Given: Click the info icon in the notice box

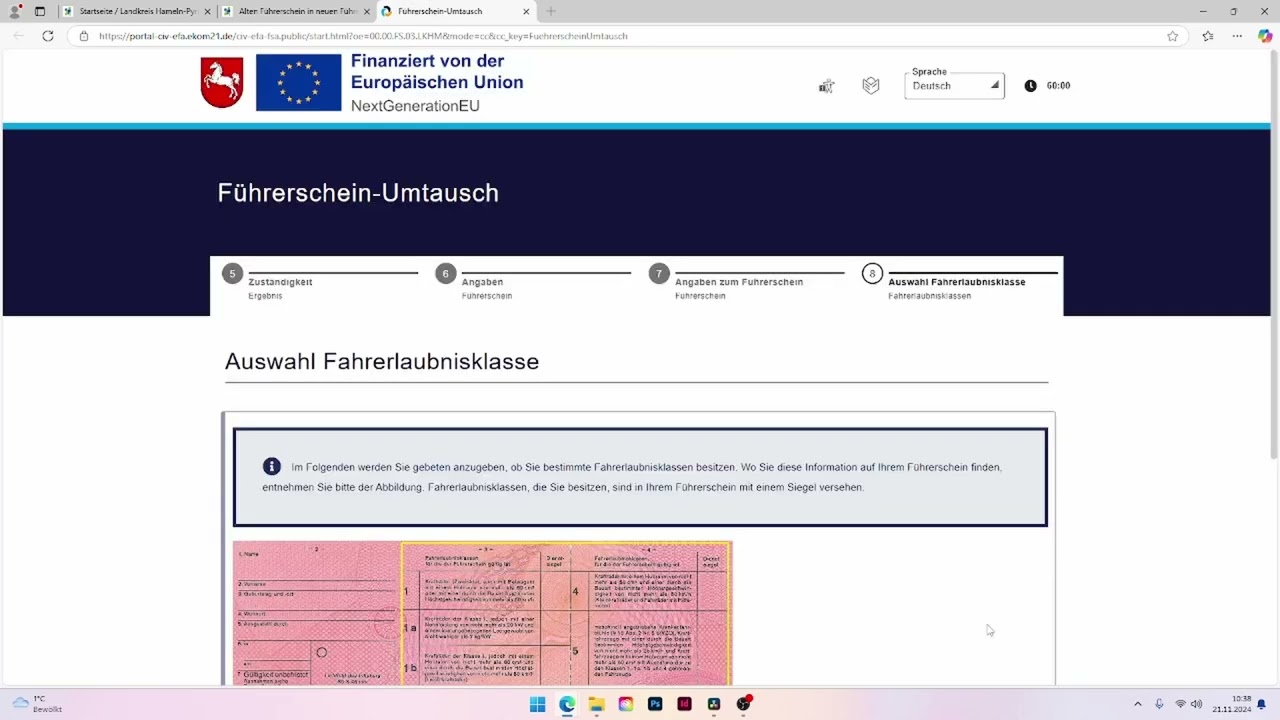Looking at the screenshot, I should (271, 467).
